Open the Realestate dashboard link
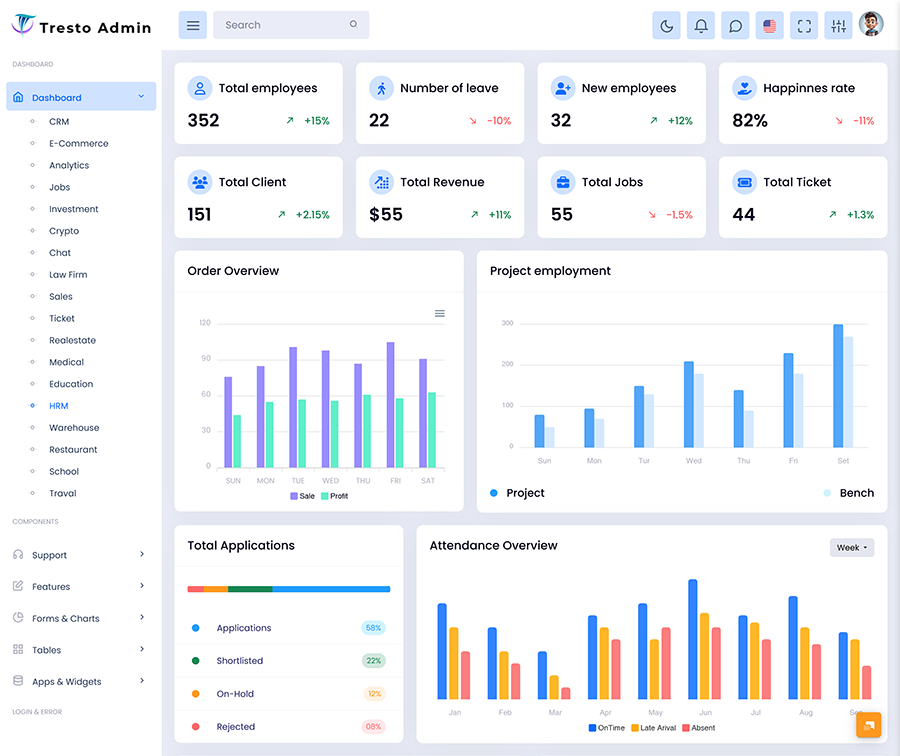Viewport: 900px width, 756px height. click(72, 340)
